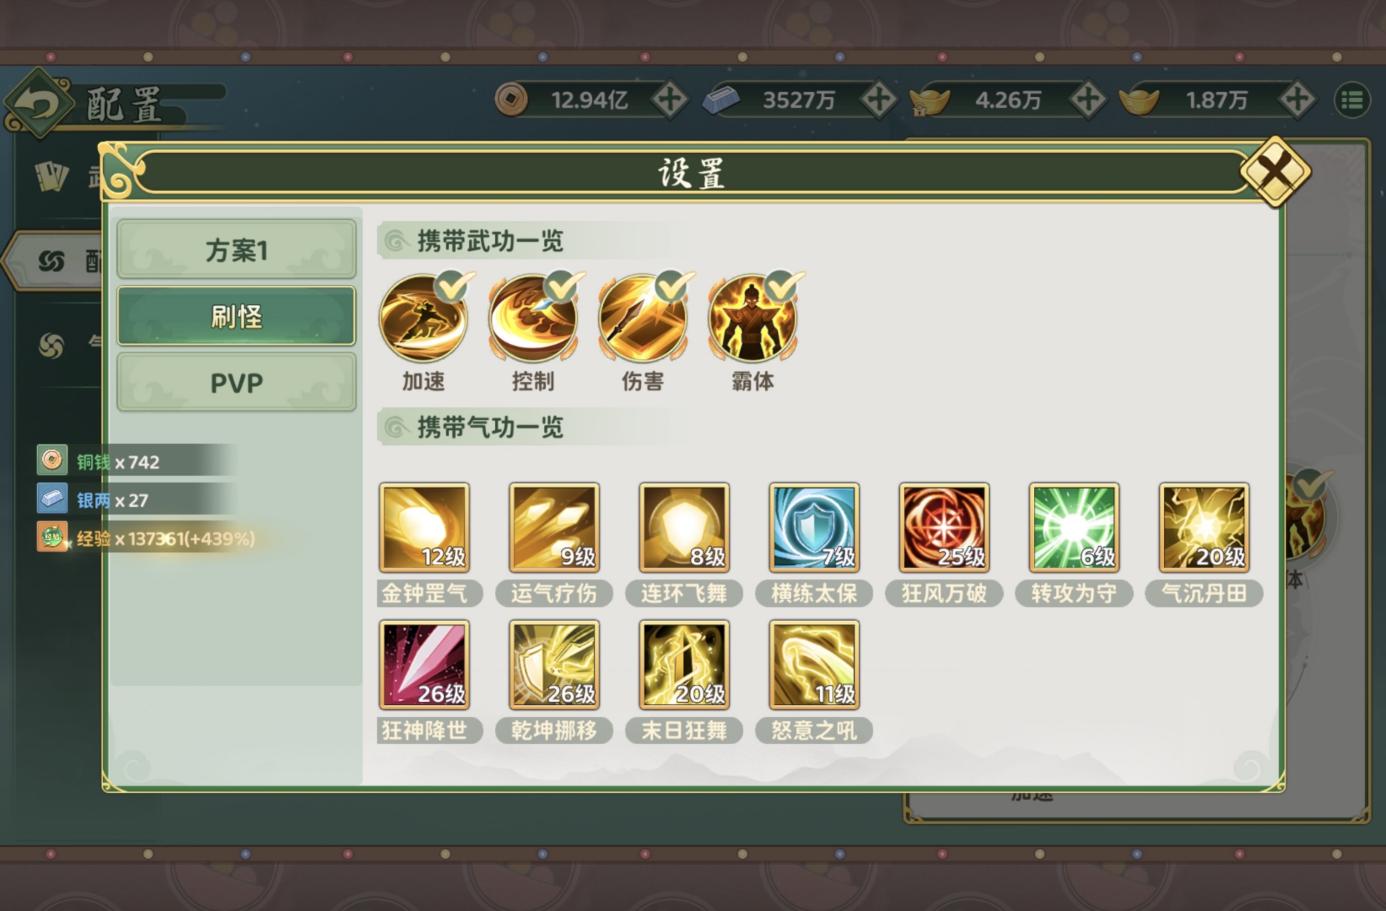Choose the 末日狂舞 skill icon
The width and height of the screenshot is (1386, 911).
[684, 666]
